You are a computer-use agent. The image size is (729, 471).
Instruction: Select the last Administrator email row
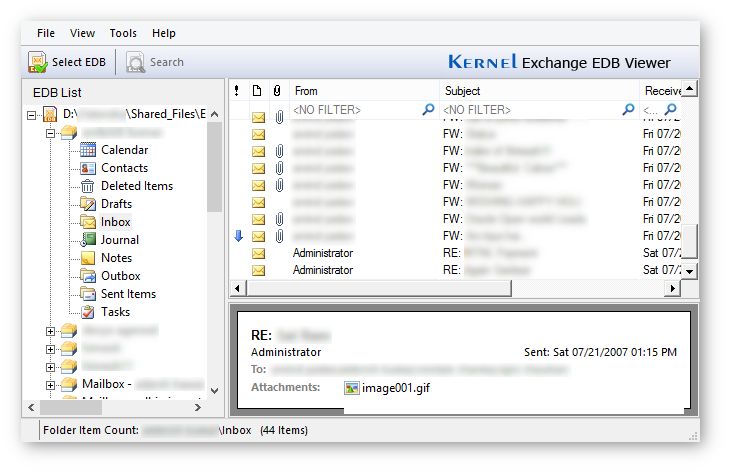(456, 270)
